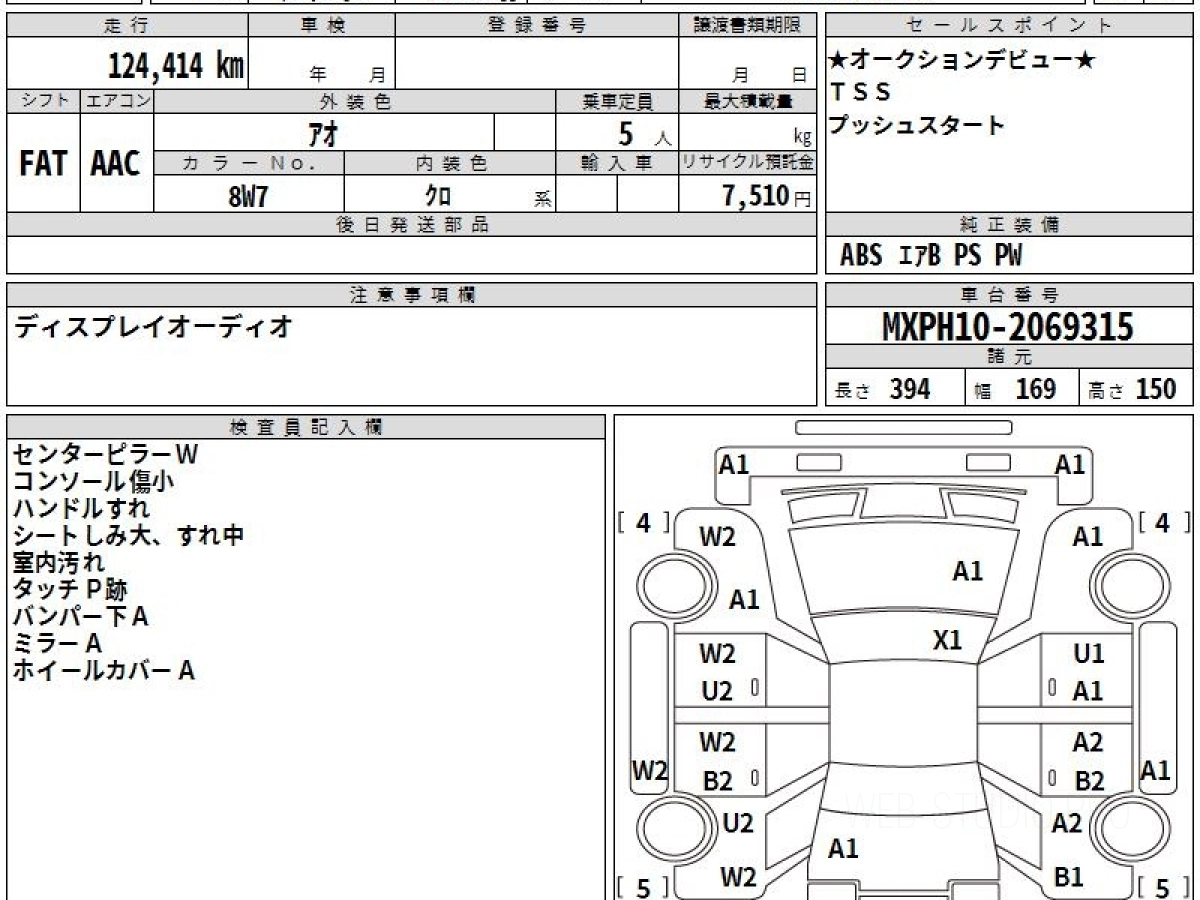Click the chassis number MXPH10-2069315
The width and height of the screenshot is (1200, 900).
point(1008,327)
